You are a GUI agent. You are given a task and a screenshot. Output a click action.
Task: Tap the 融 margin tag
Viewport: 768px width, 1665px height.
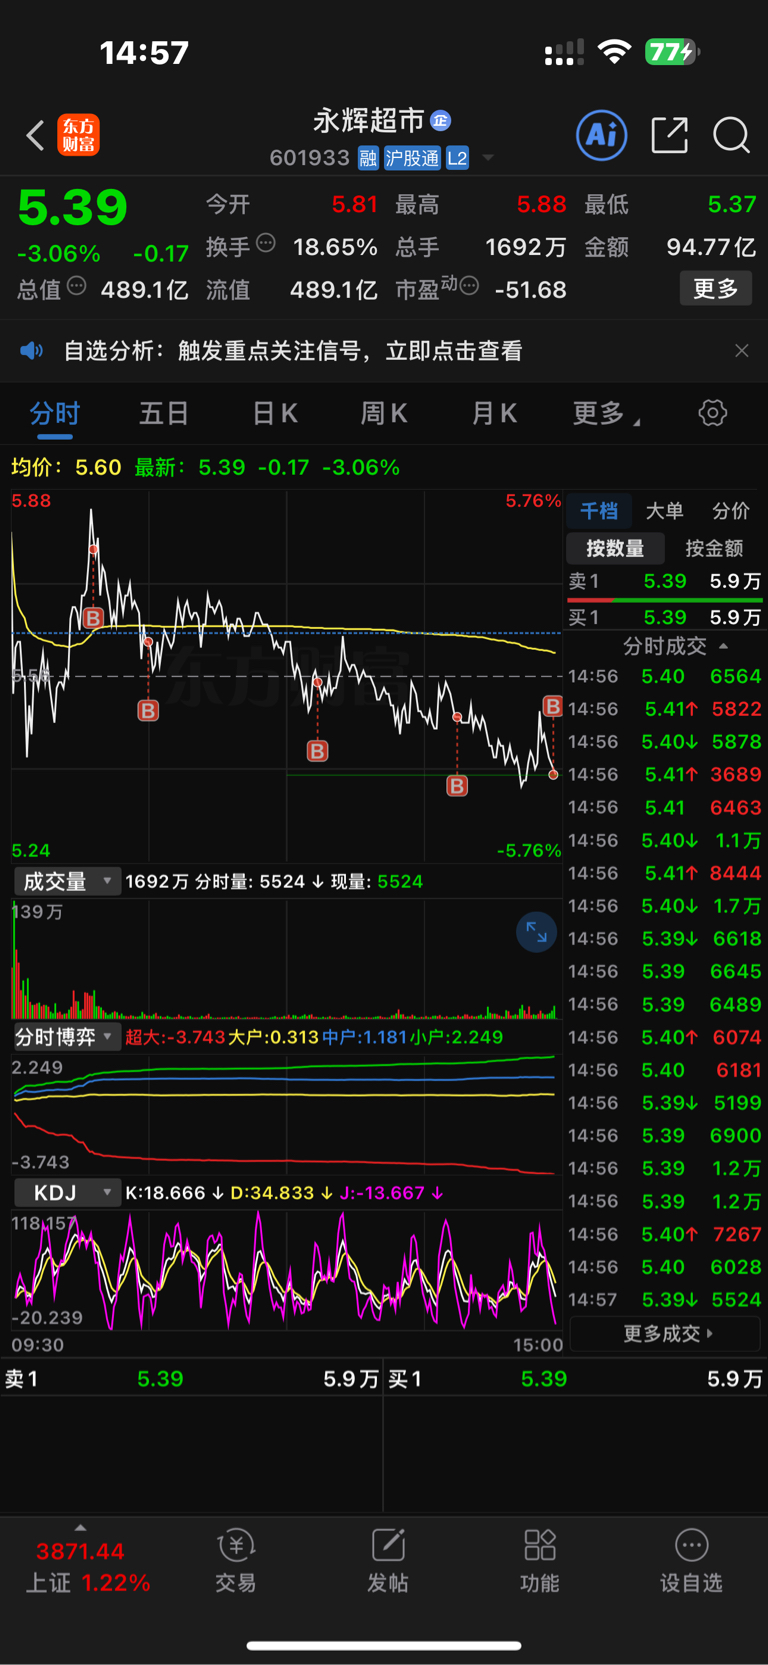[368, 158]
